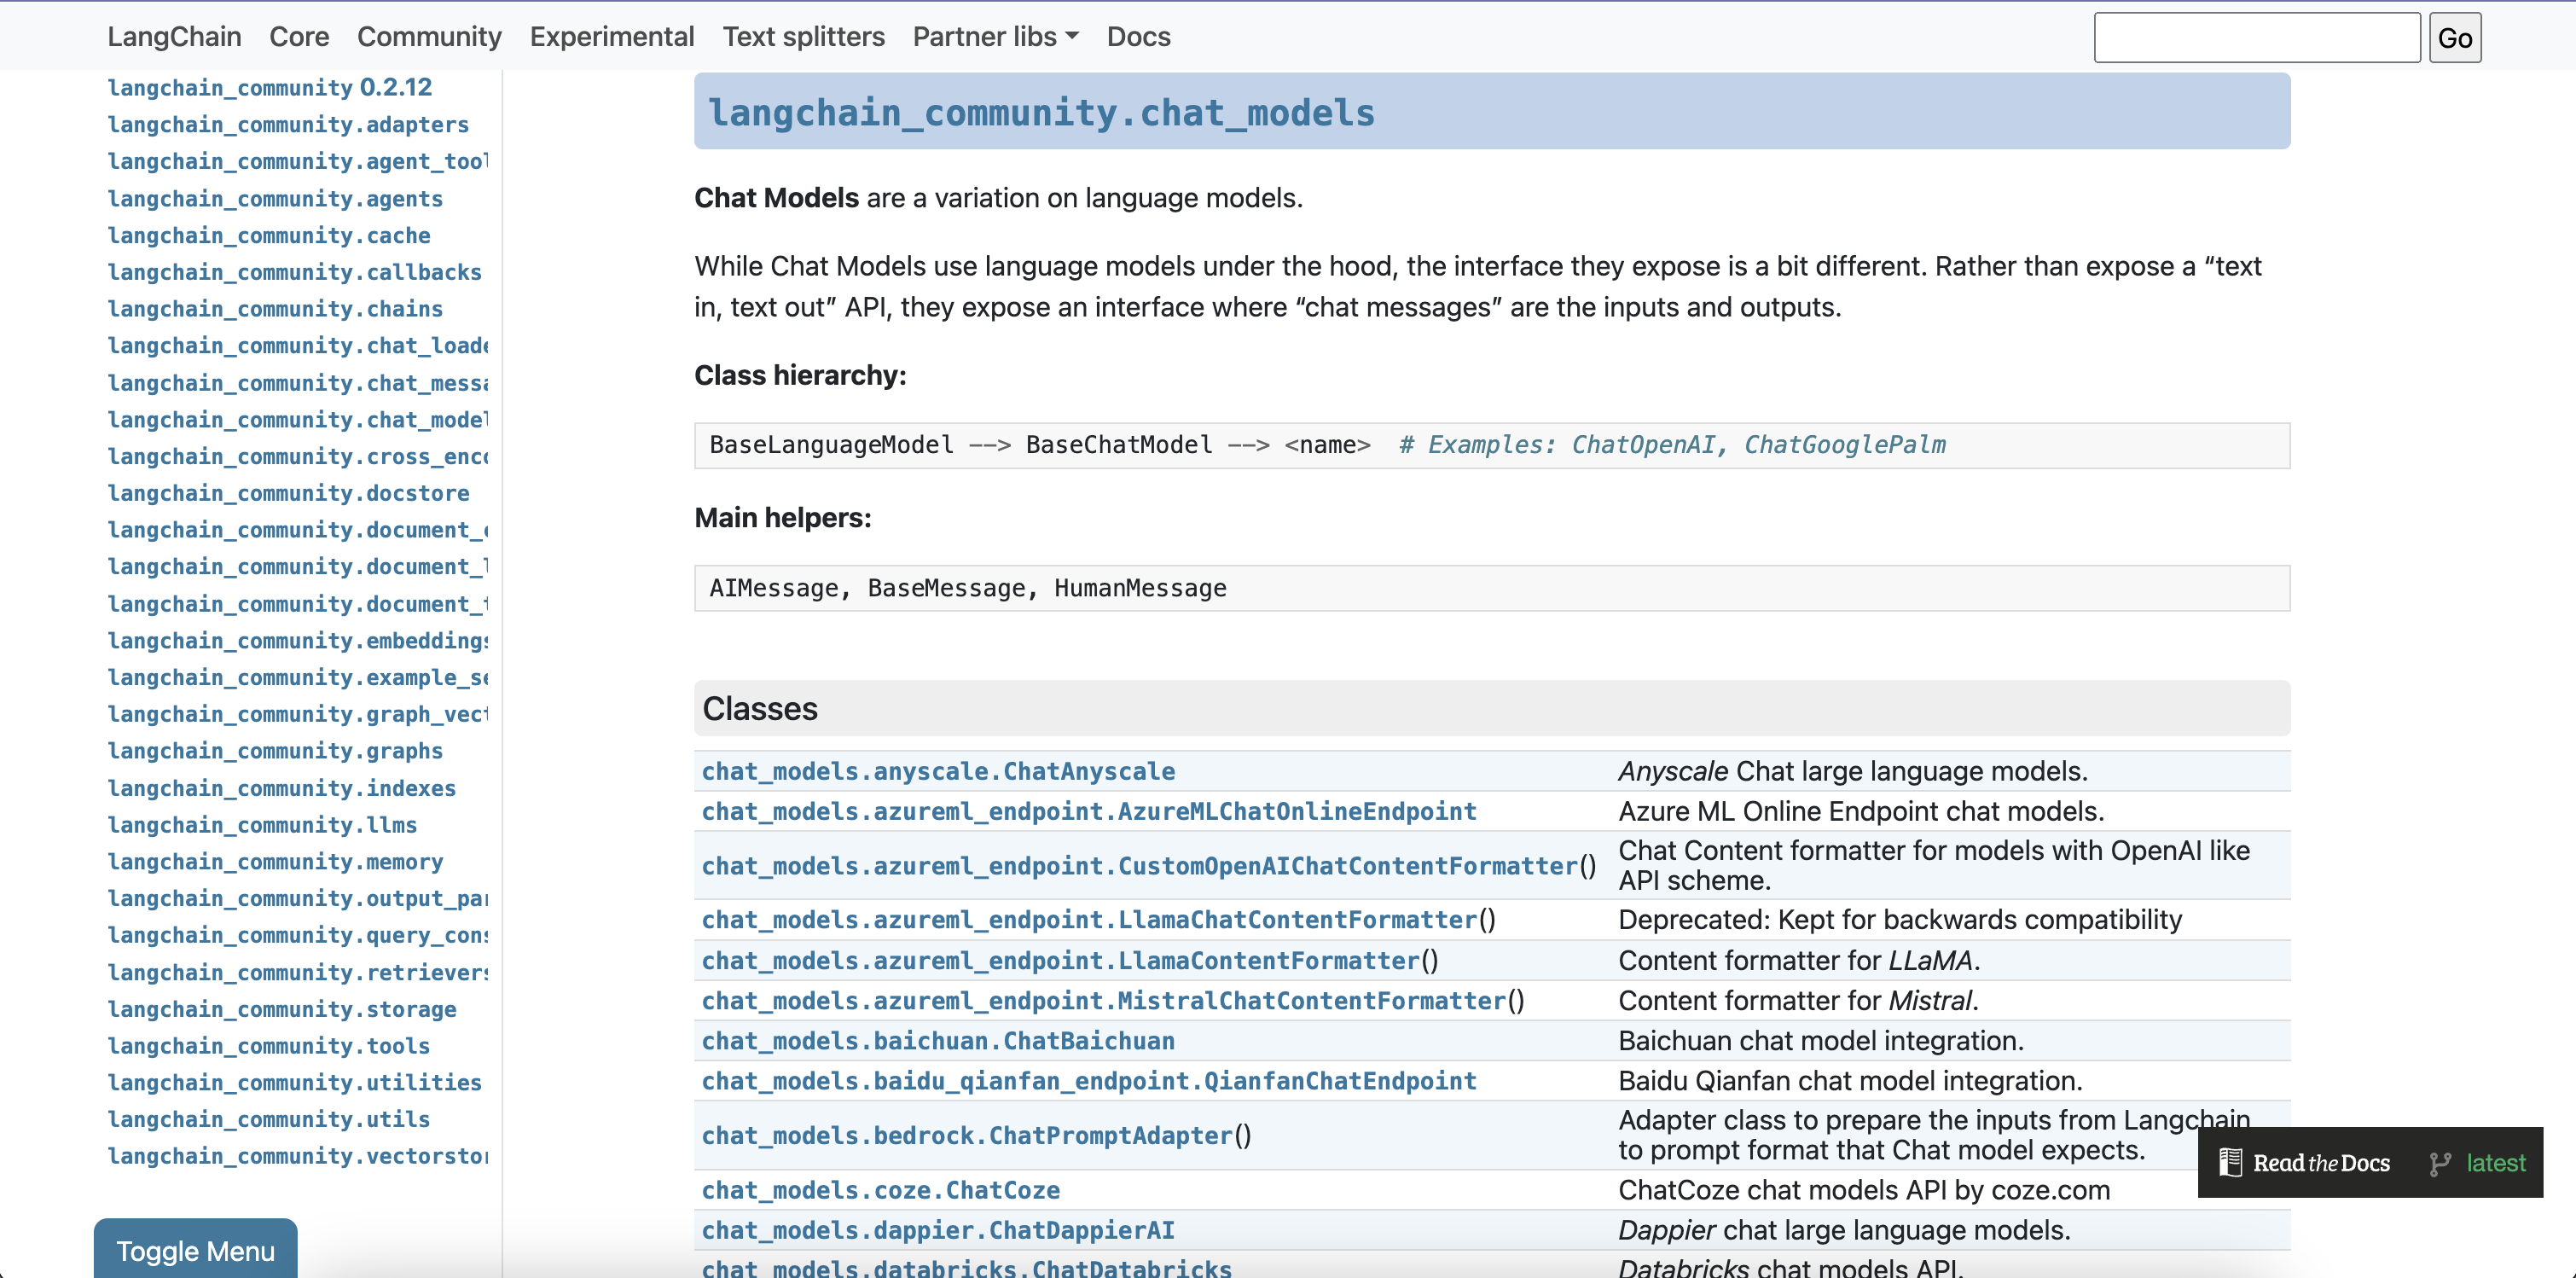2576x1278 pixels.
Task: Navigate to langchain_community.llms sidebar entry
Action: click(x=262, y=825)
